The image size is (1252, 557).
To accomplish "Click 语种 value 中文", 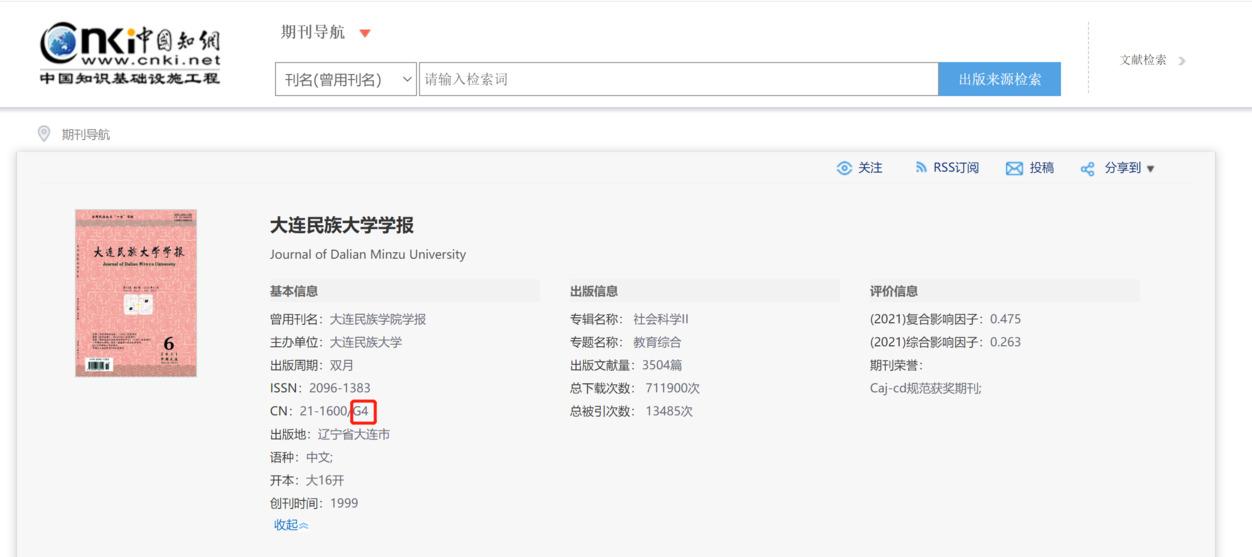I will (319, 457).
